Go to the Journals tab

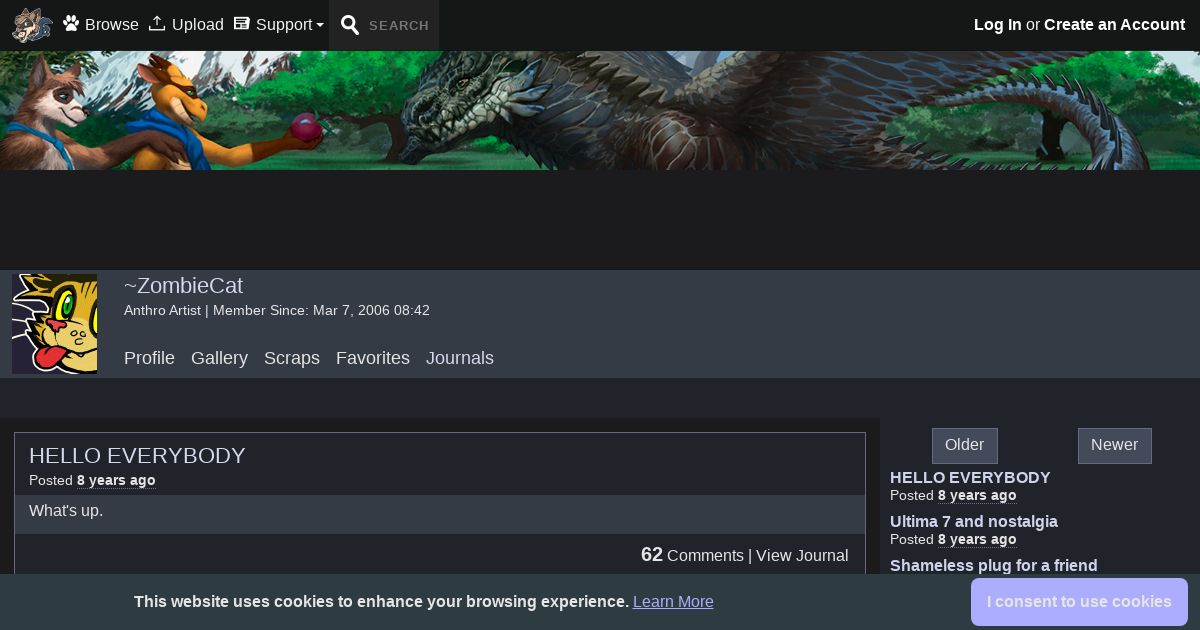pyautogui.click(x=460, y=358)
